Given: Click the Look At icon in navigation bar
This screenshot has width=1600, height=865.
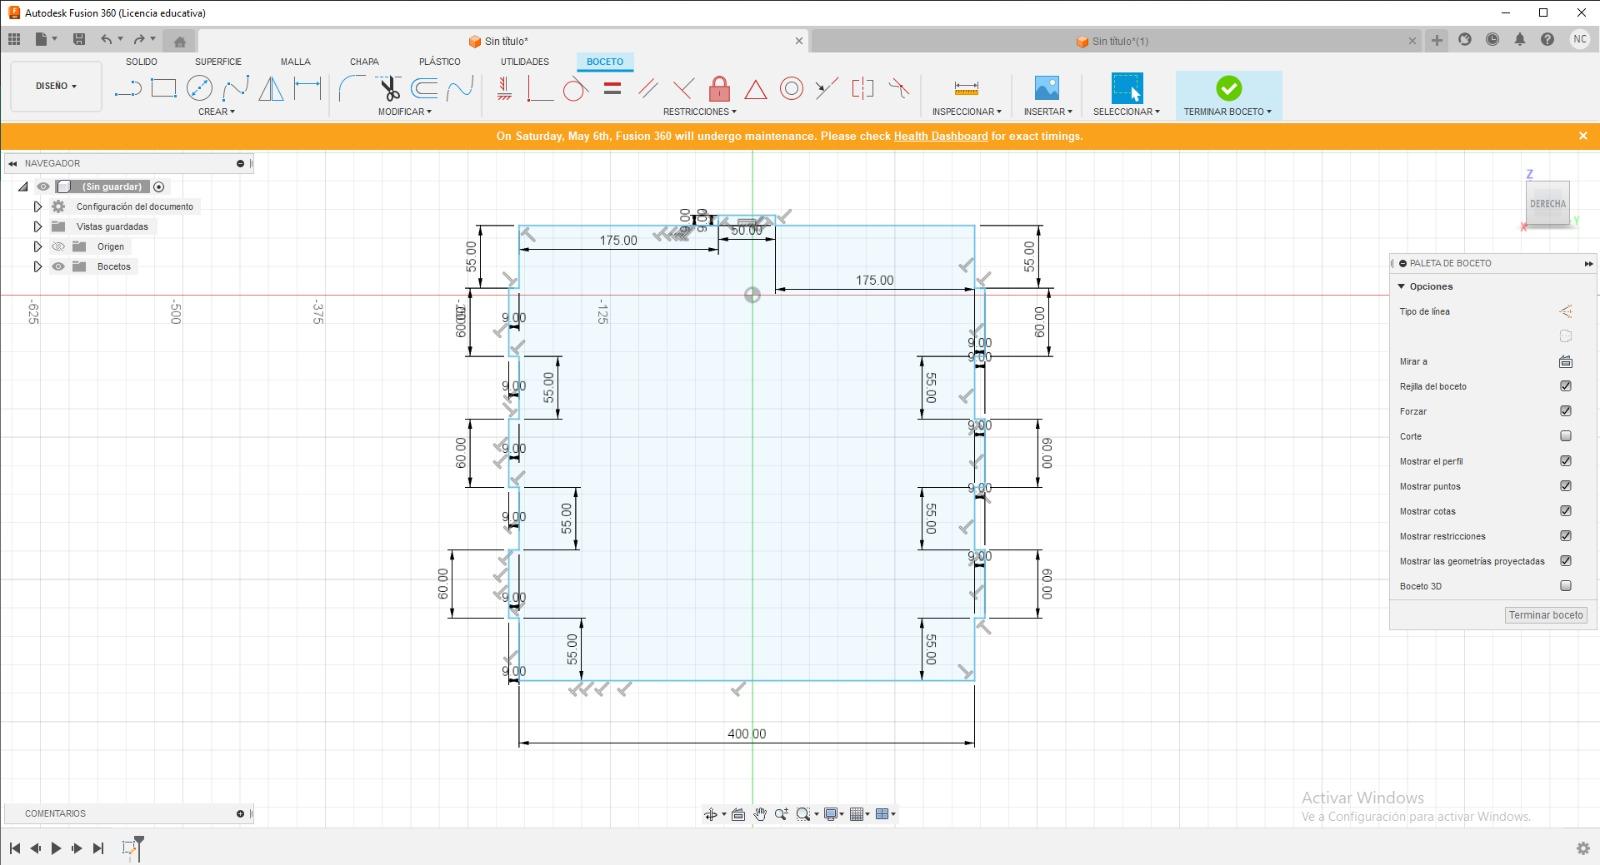Looking at the screenshot, I should (x=738, y=814).
